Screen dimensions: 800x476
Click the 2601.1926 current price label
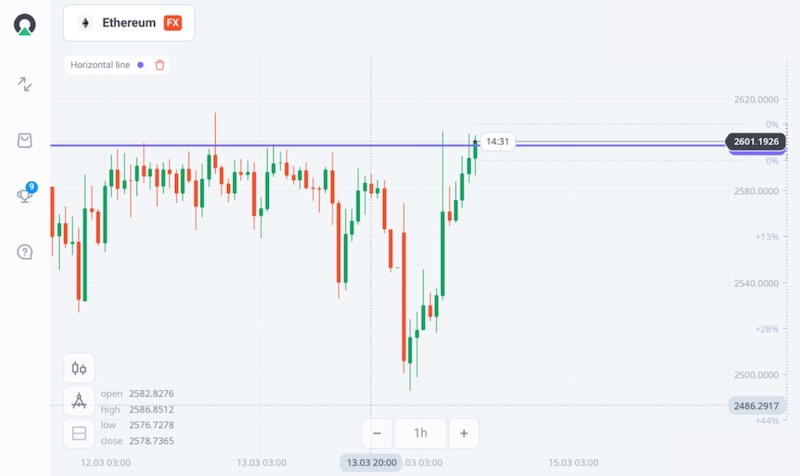tap(756, 142)
